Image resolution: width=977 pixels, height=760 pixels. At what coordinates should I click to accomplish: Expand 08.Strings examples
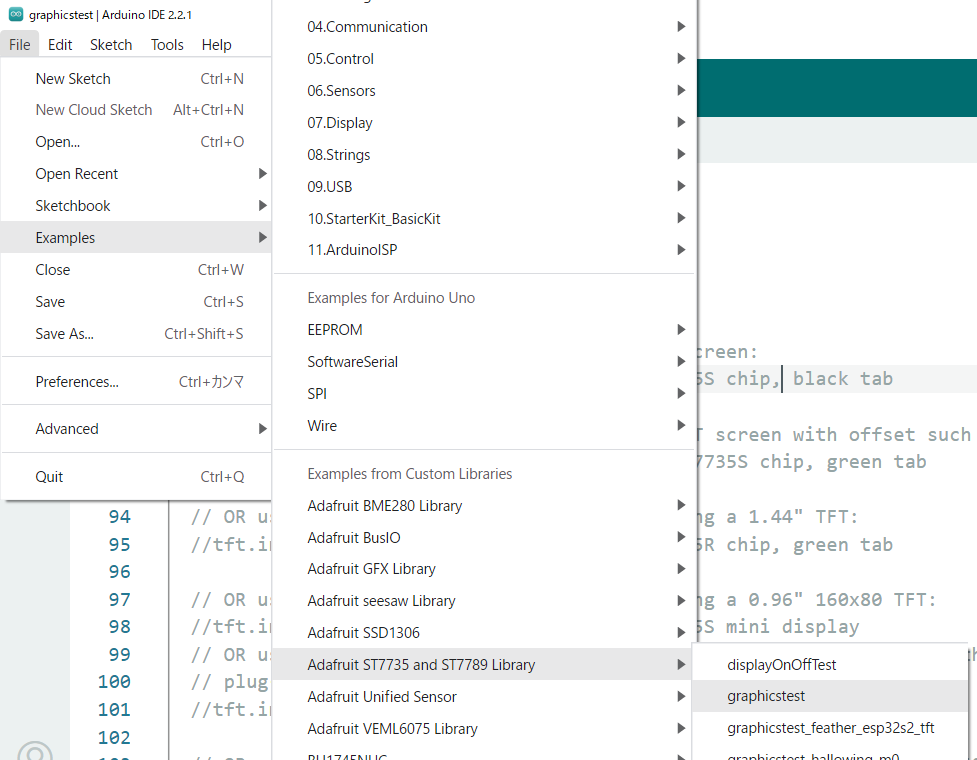(x=484, y=154)
